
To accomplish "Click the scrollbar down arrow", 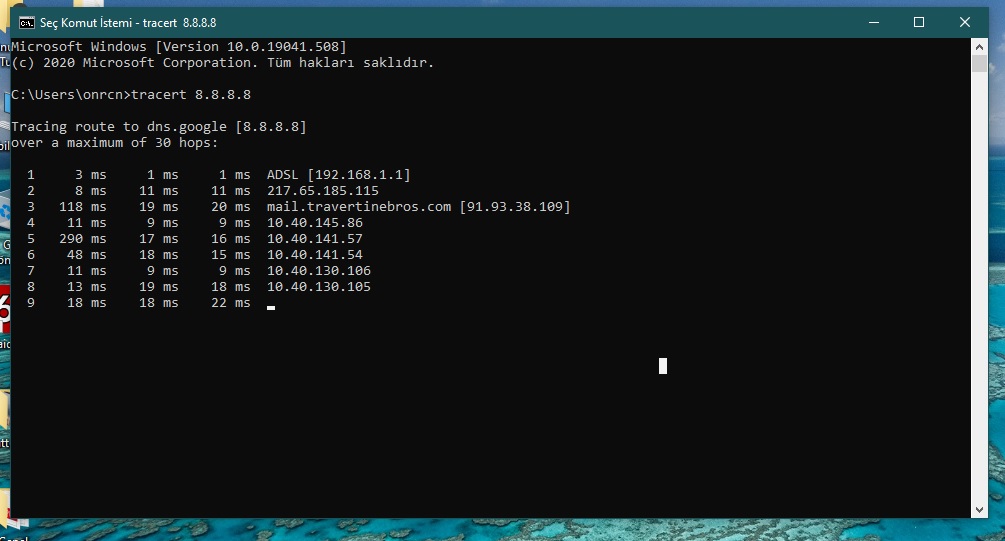I will (979, 510).
